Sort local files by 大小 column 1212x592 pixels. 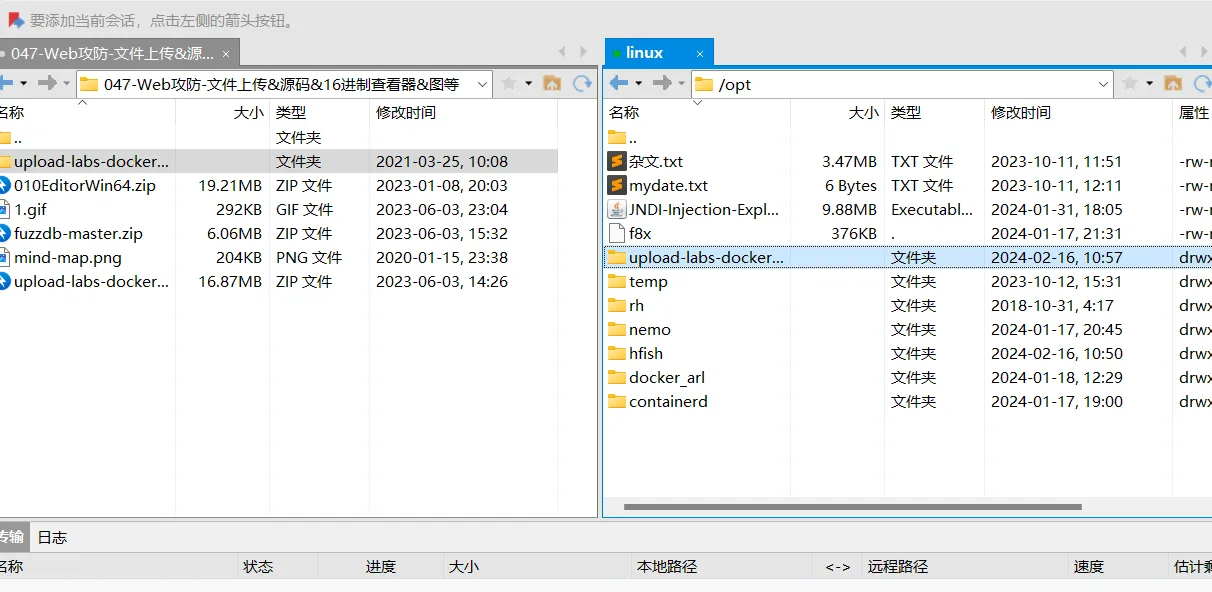pyautogui.click(x=248, y=113)
